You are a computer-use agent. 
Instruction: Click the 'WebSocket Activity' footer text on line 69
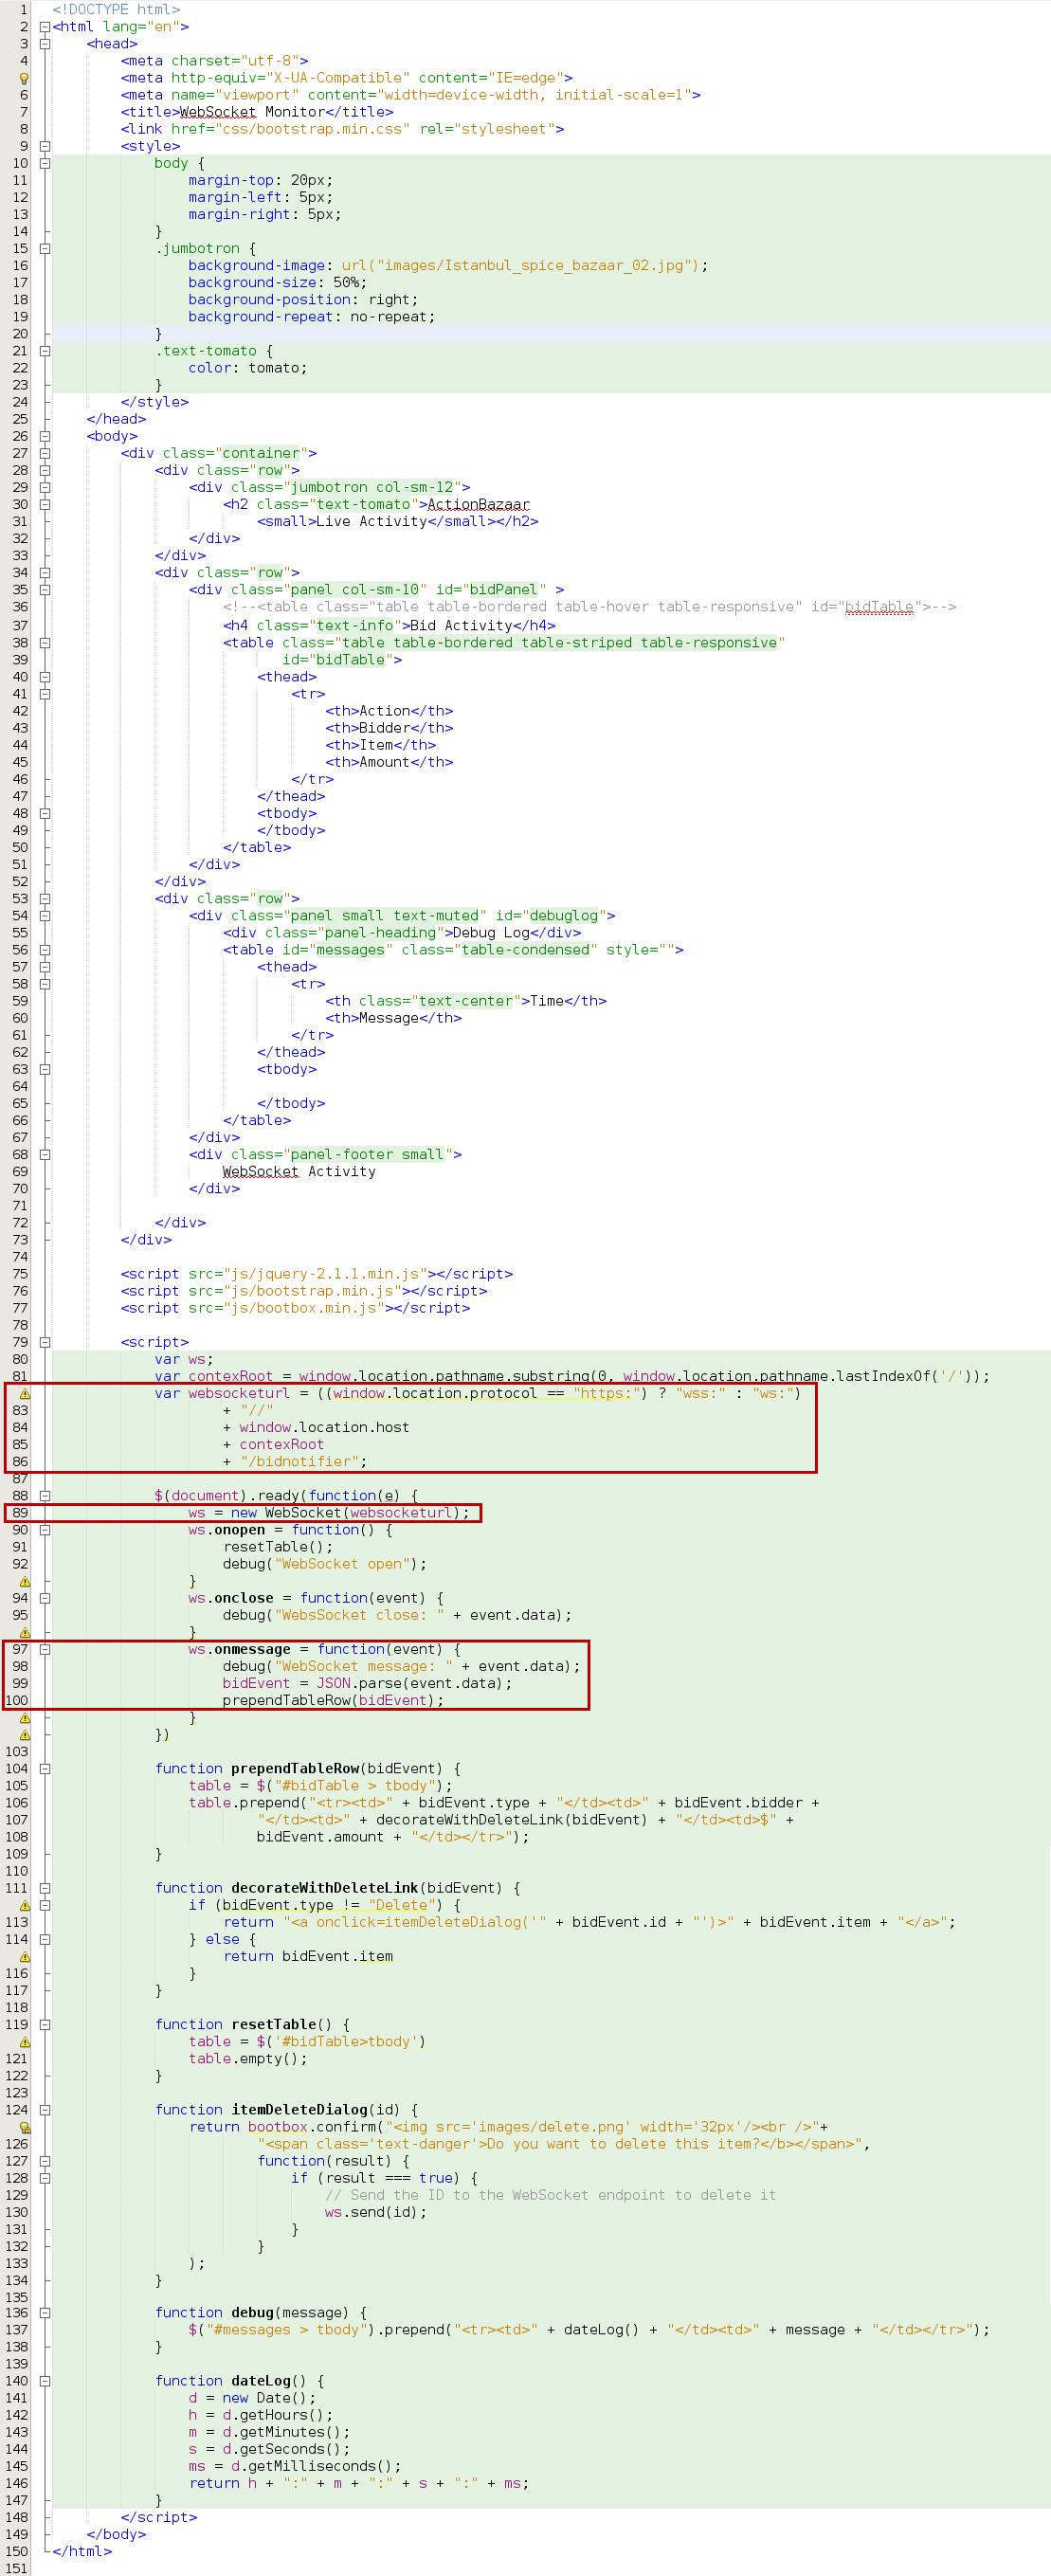(x=299, y=1172)
